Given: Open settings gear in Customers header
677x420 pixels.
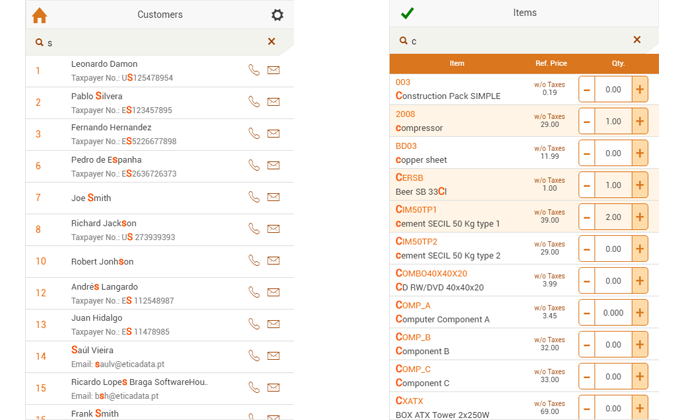Looking at the screenshot, I should click(277, 15).
